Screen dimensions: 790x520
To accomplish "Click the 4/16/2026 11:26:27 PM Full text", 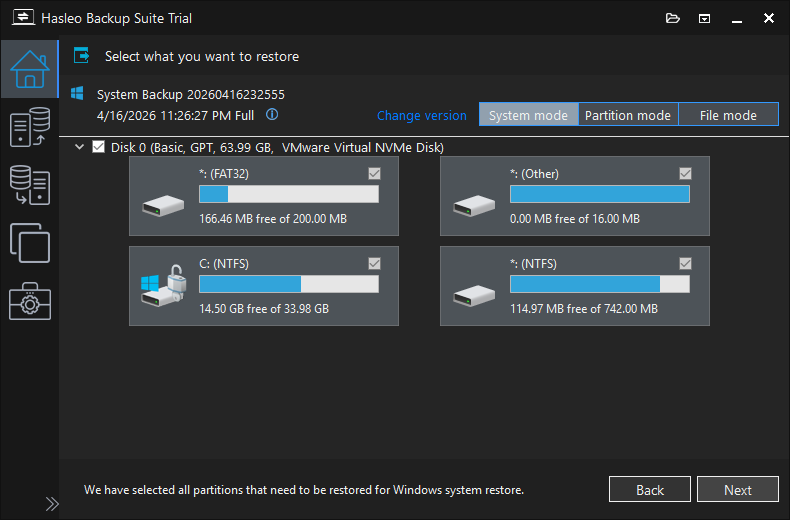I will [x=175, y=115].
